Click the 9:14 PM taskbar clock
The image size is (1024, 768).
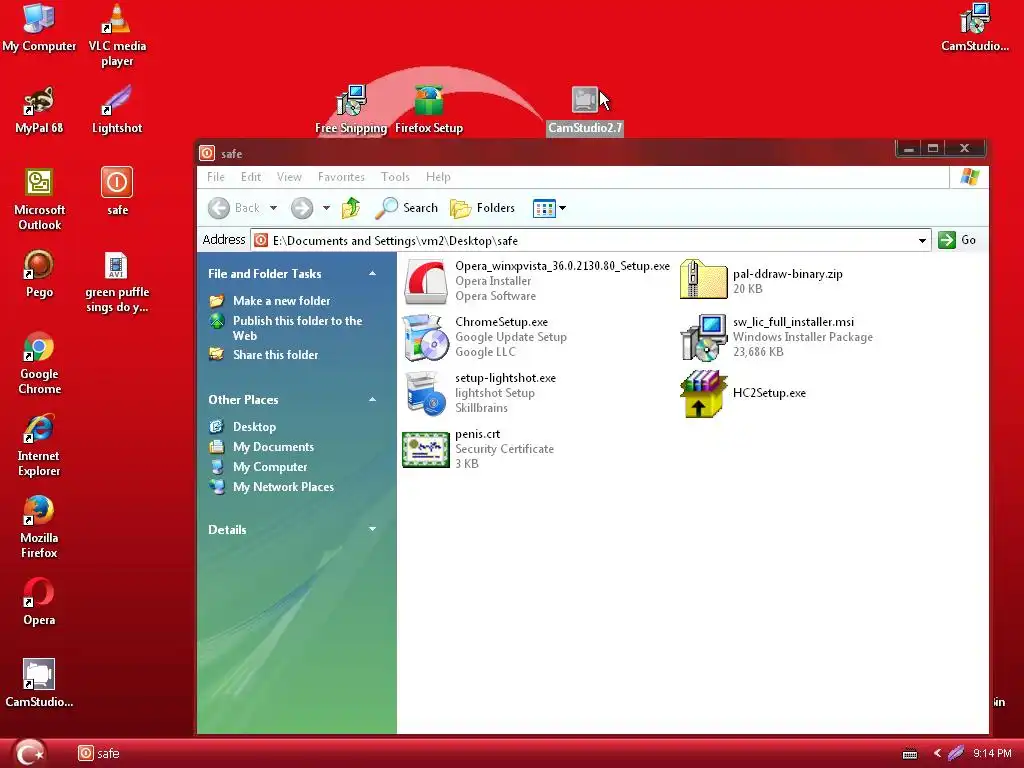tap(992, 753)
